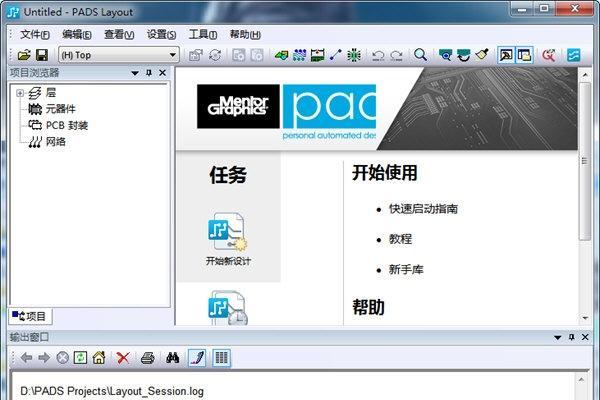This screenshot has width=600, height=400.
Task: Click the grayed Properties toolbar icon
Action: (x=196, y=55)
